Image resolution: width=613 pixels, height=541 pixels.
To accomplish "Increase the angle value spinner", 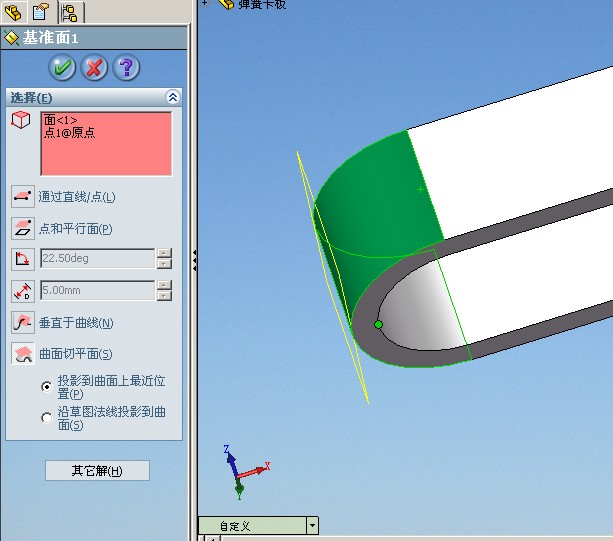I will 164,253.
